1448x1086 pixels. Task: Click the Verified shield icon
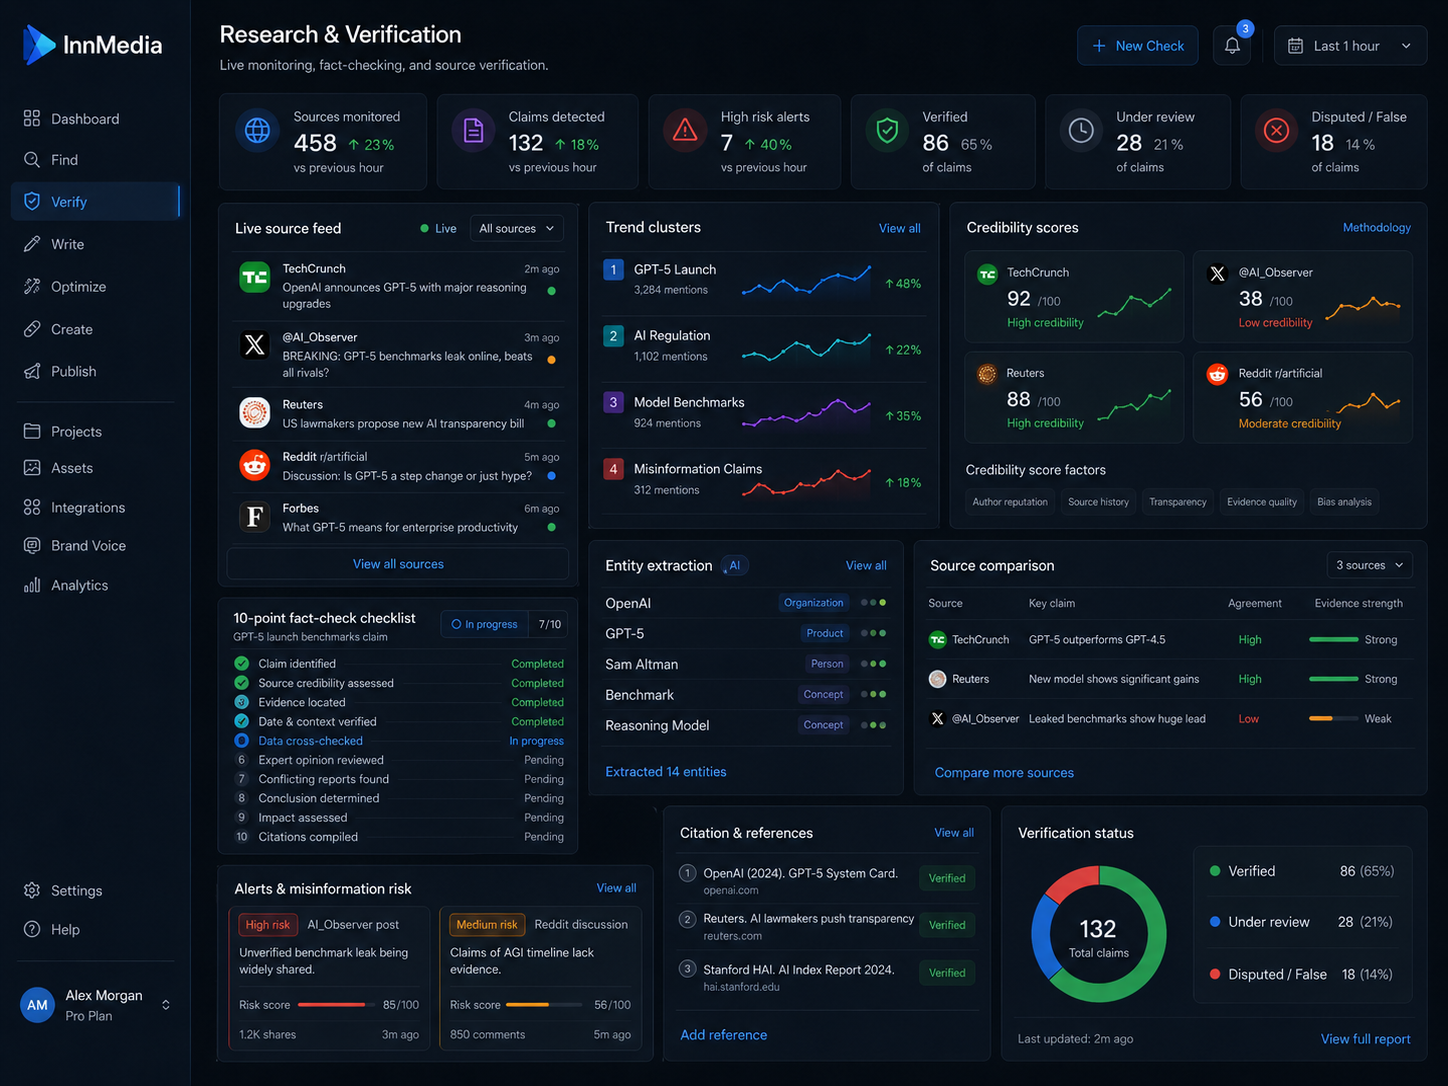point(887,131)
